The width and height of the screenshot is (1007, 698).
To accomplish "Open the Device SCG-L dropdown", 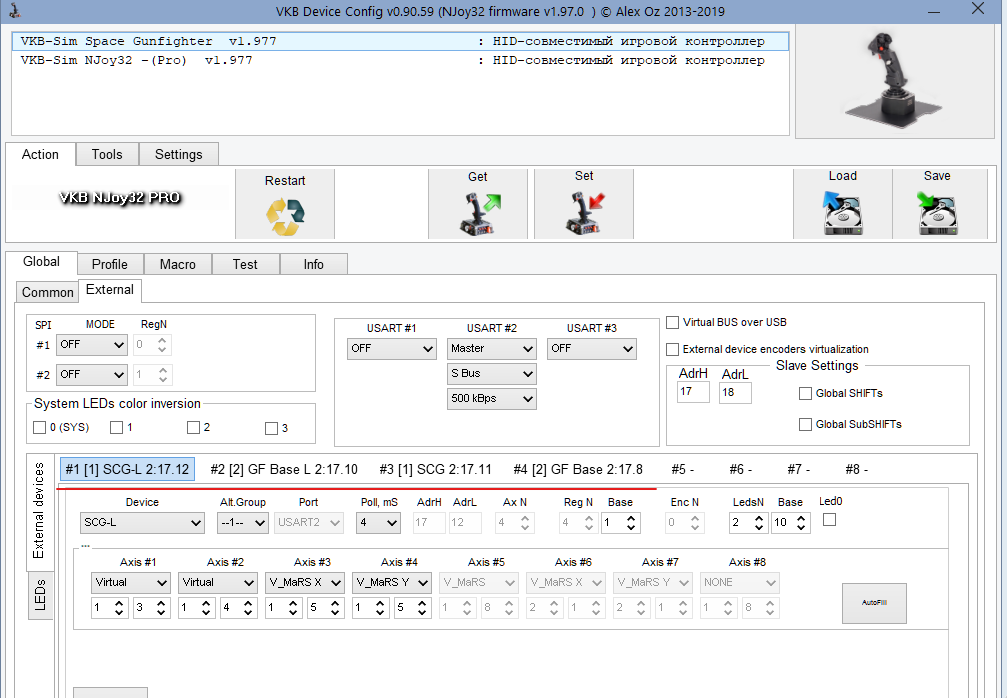I will click(142, 523).
